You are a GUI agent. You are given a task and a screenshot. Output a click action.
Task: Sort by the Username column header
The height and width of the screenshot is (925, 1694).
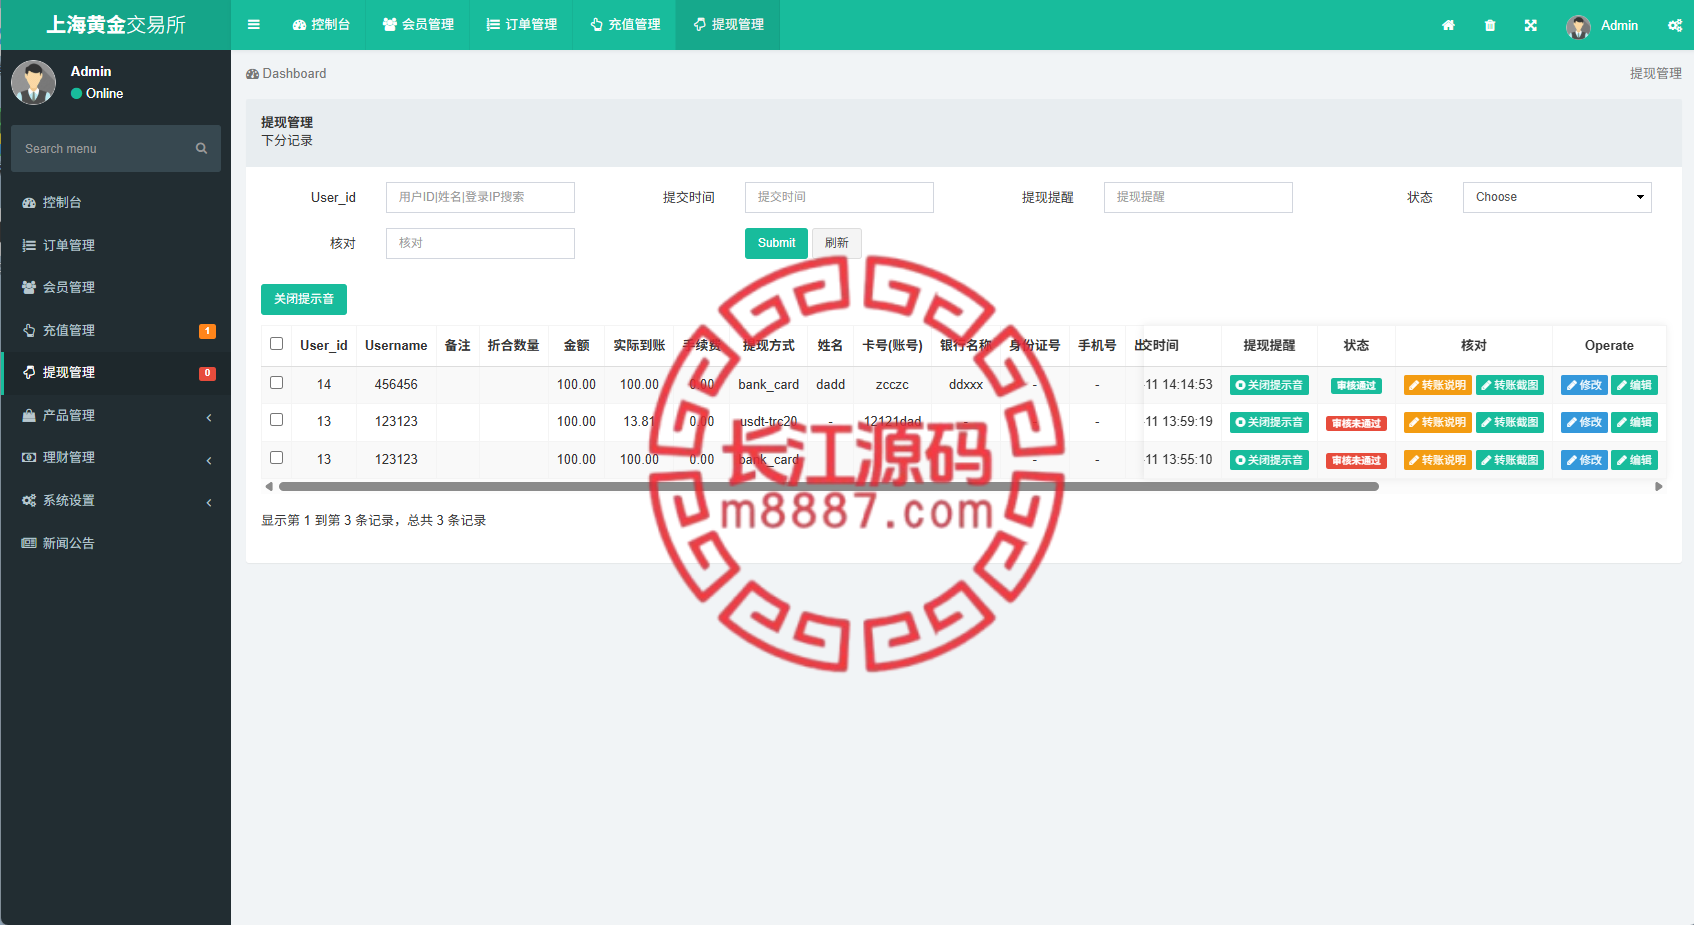point(396,345)
